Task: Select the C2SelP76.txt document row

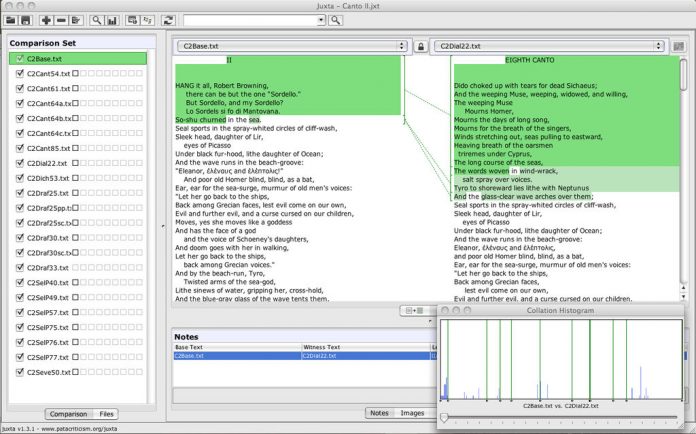Action: coord(78,342)
